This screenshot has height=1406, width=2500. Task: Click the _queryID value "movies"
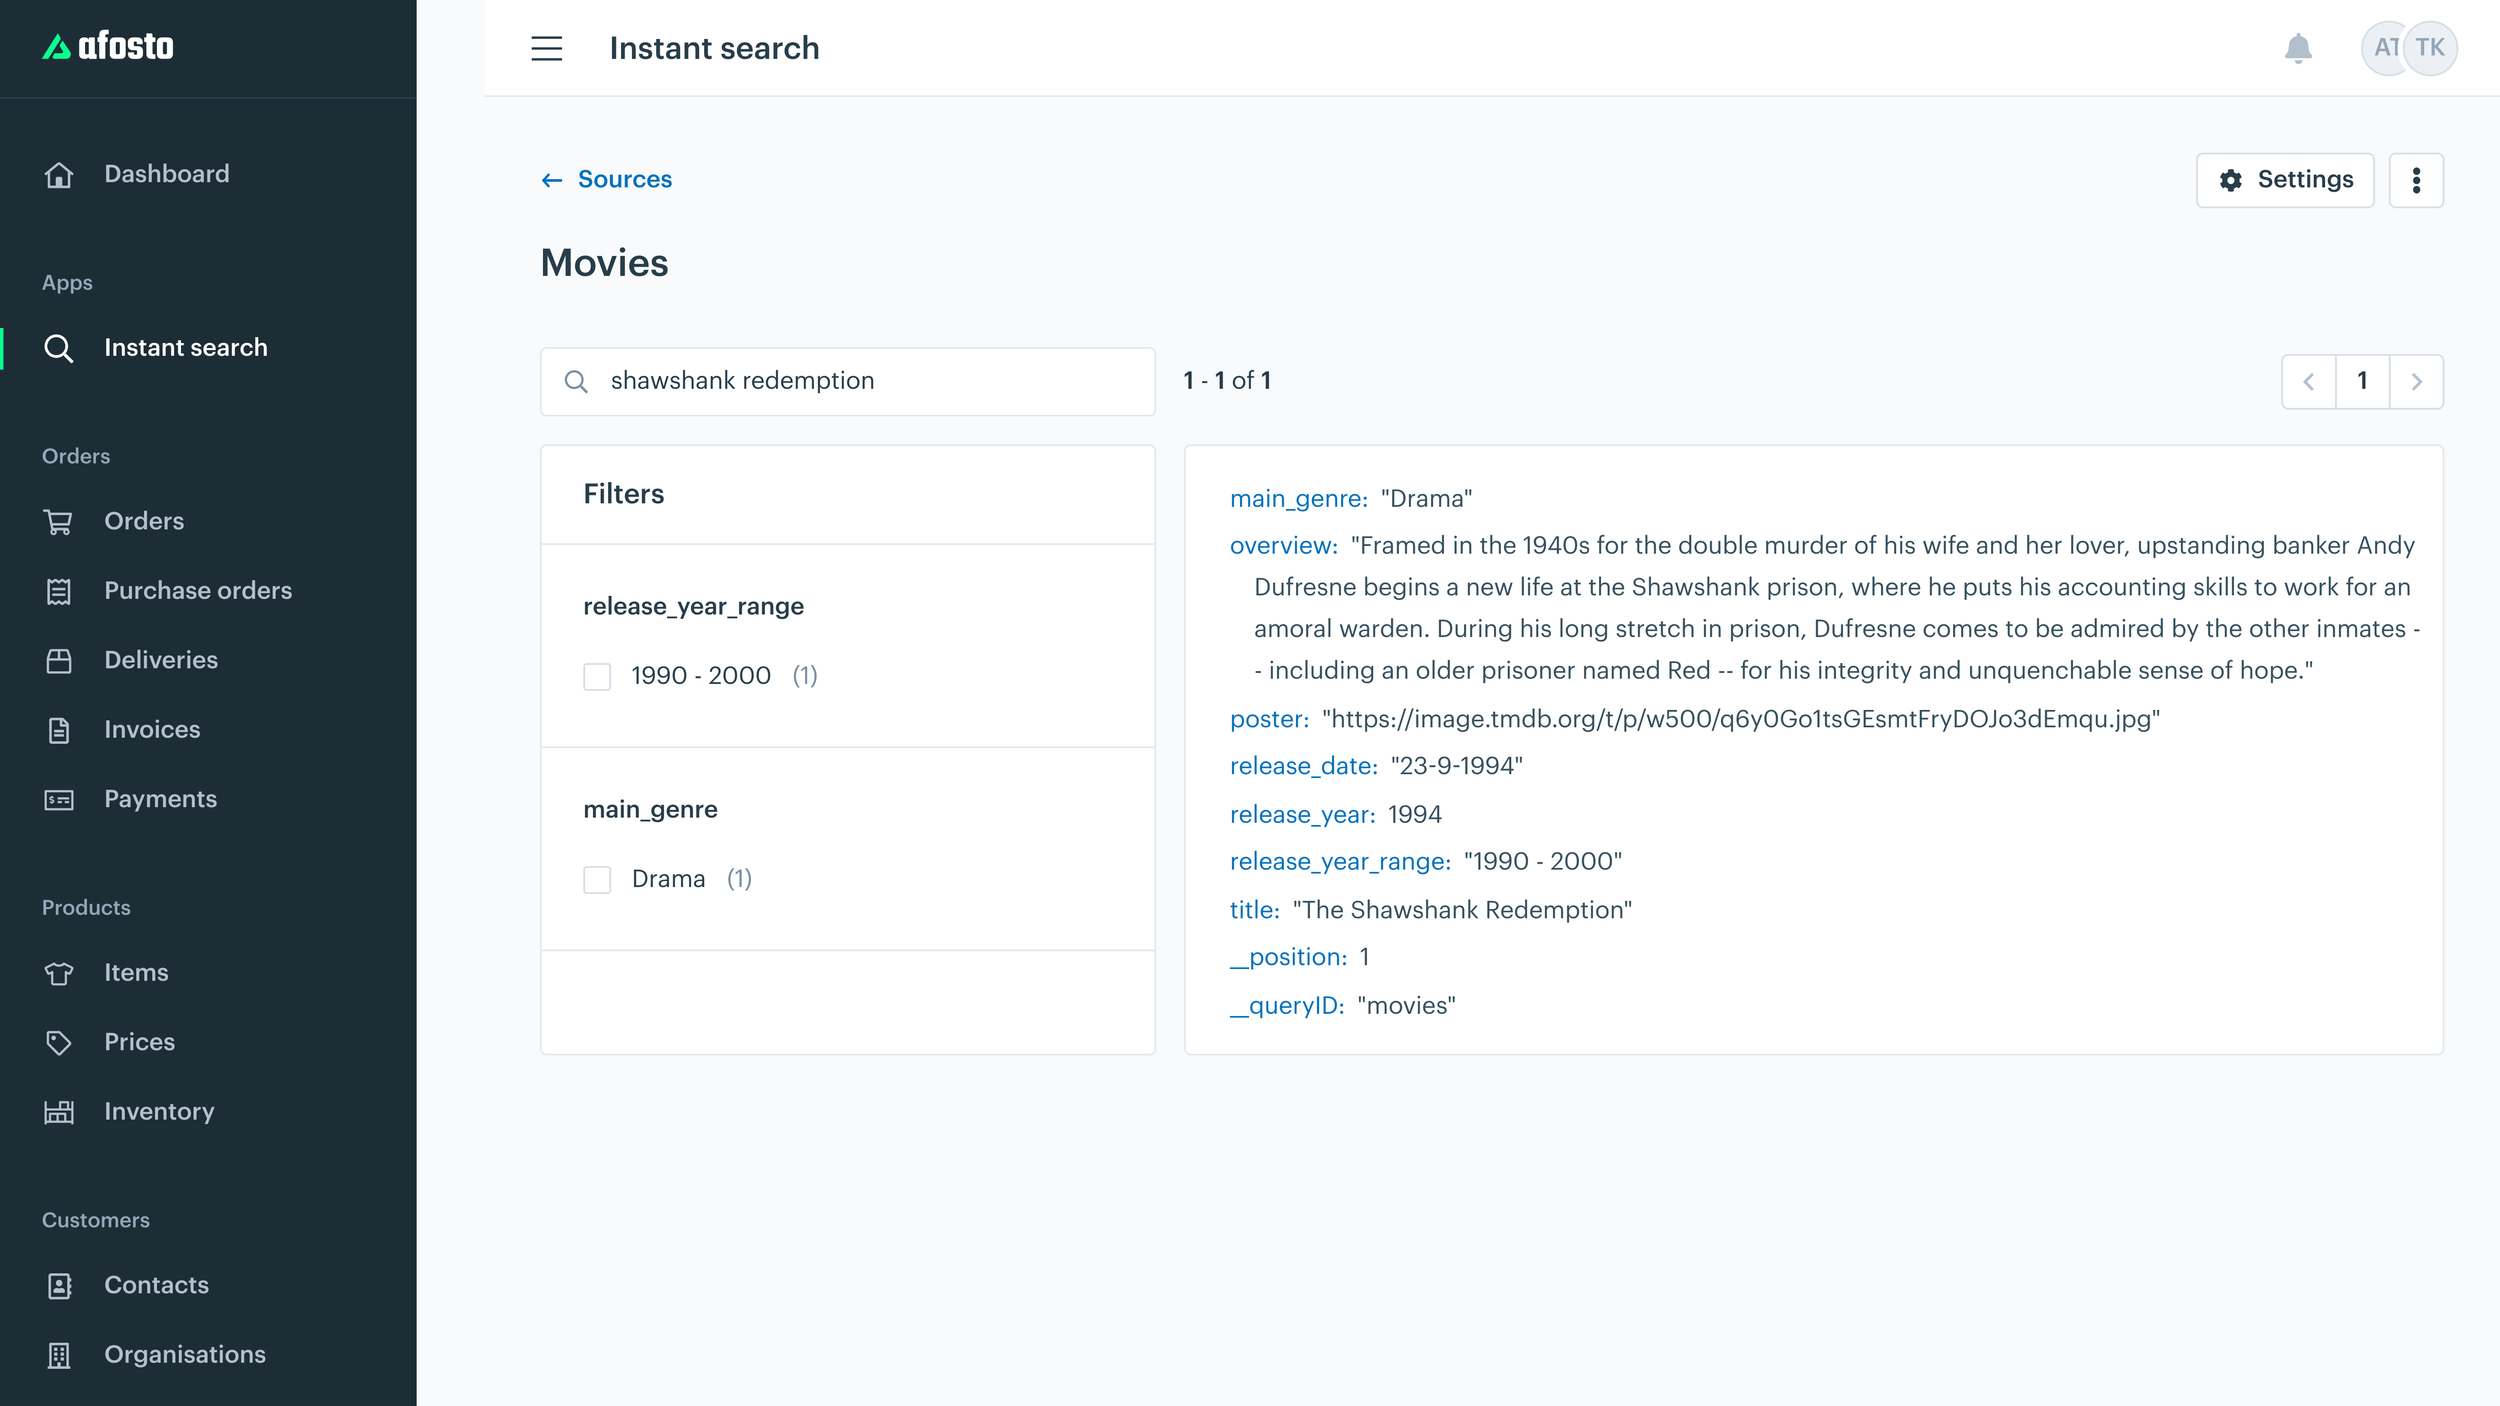(1406, 1006)
